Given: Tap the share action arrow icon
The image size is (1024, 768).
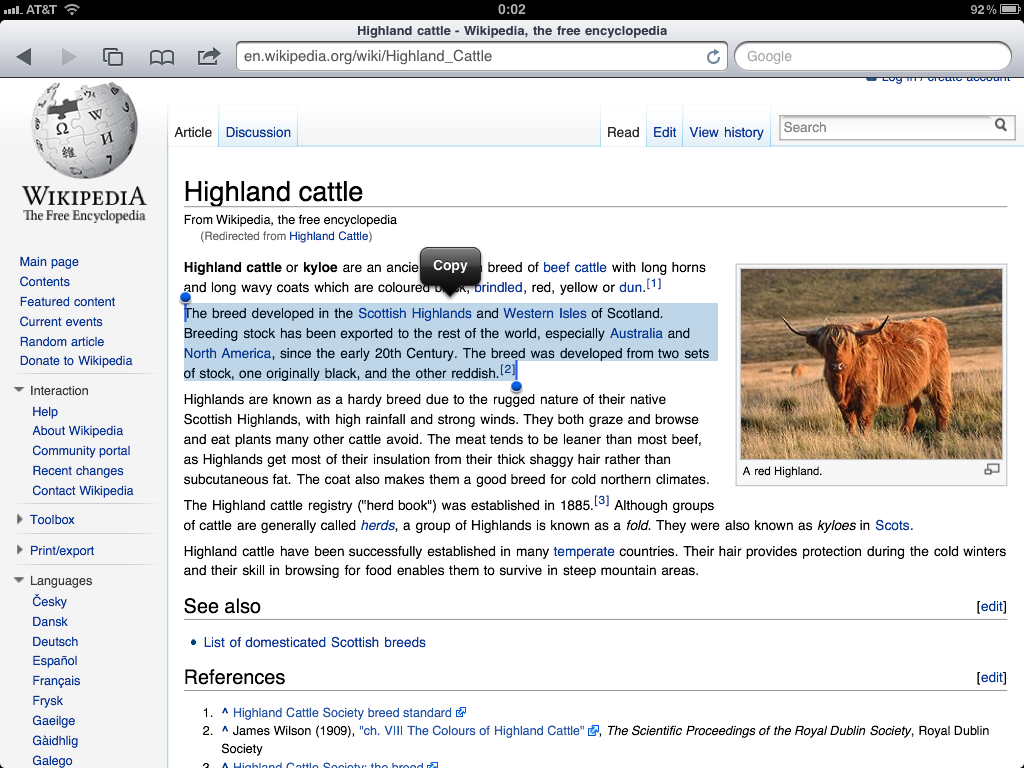Looking at the screenshot, I should point(208,56).
